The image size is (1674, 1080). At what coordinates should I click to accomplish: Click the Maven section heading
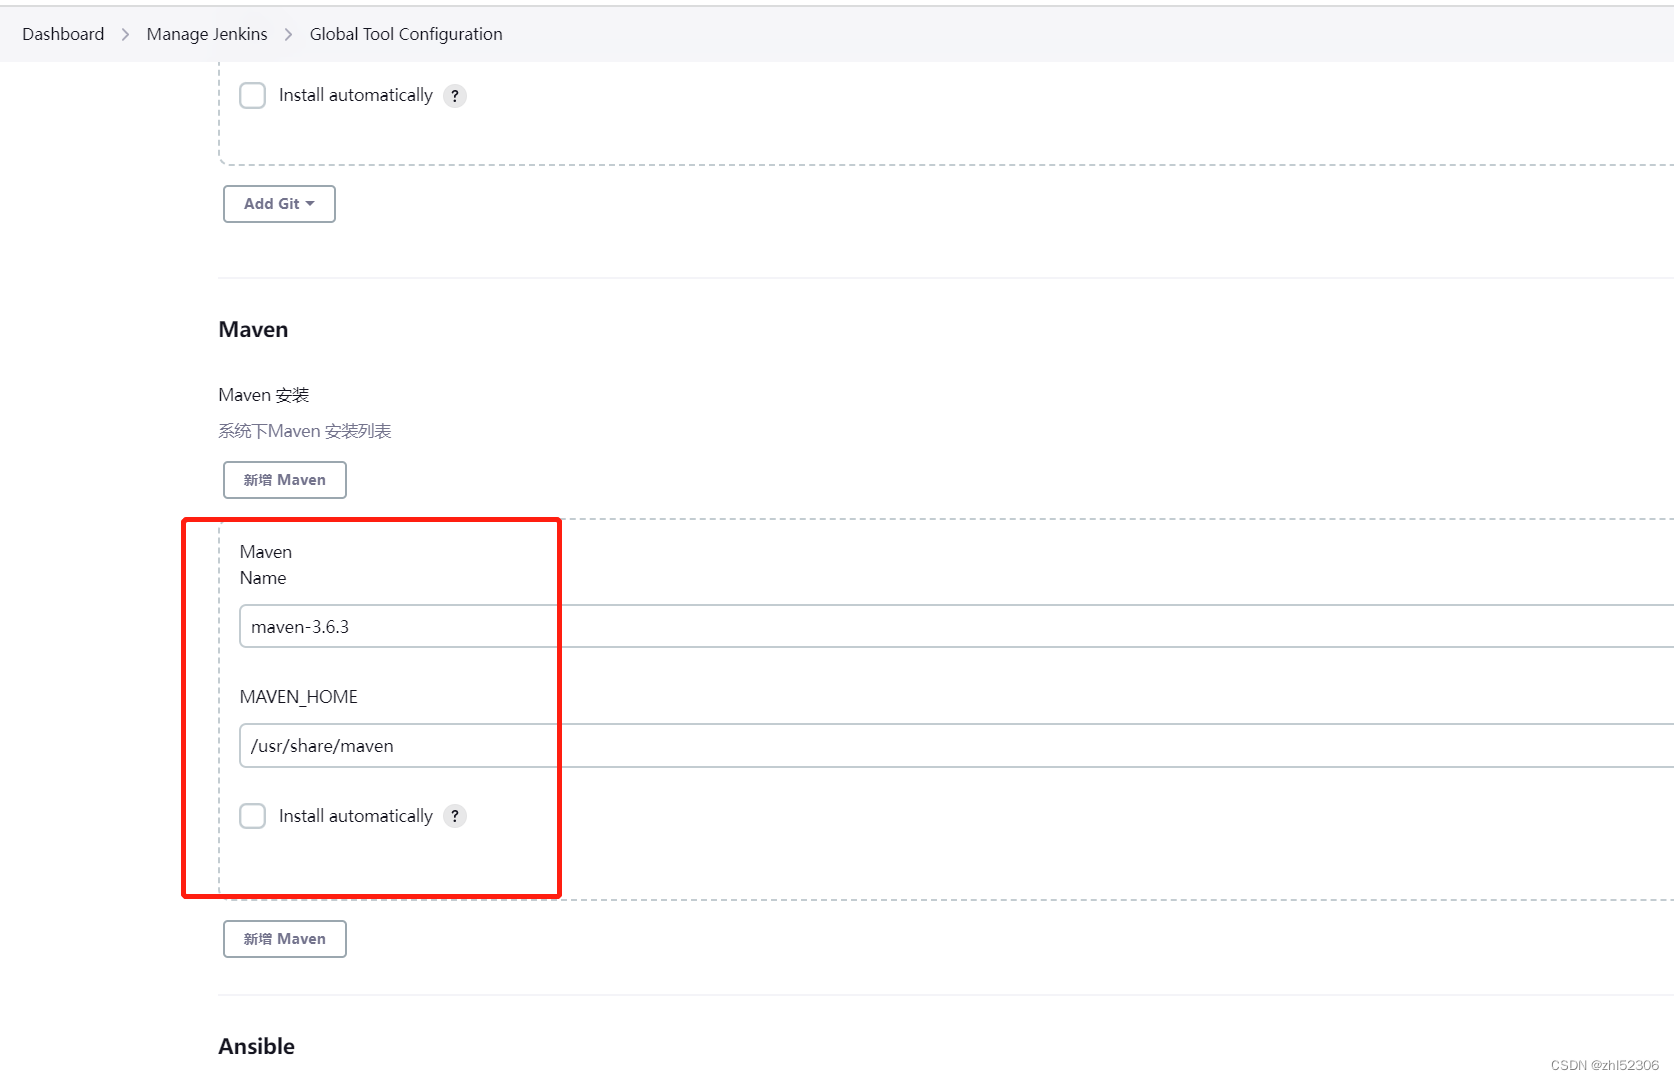point(253,330)
